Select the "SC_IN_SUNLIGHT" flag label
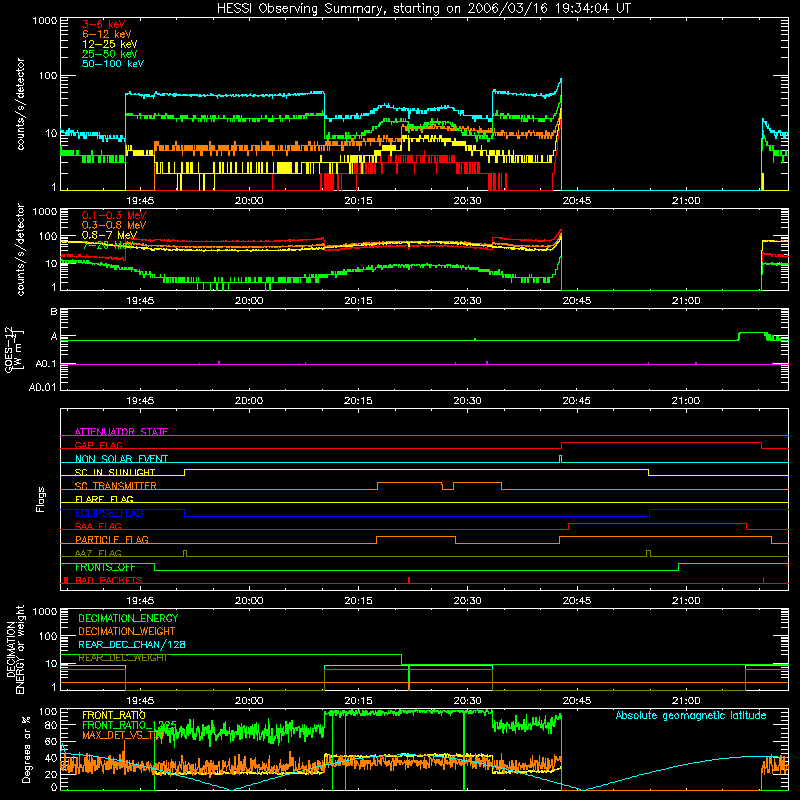 tap(115, 472)
